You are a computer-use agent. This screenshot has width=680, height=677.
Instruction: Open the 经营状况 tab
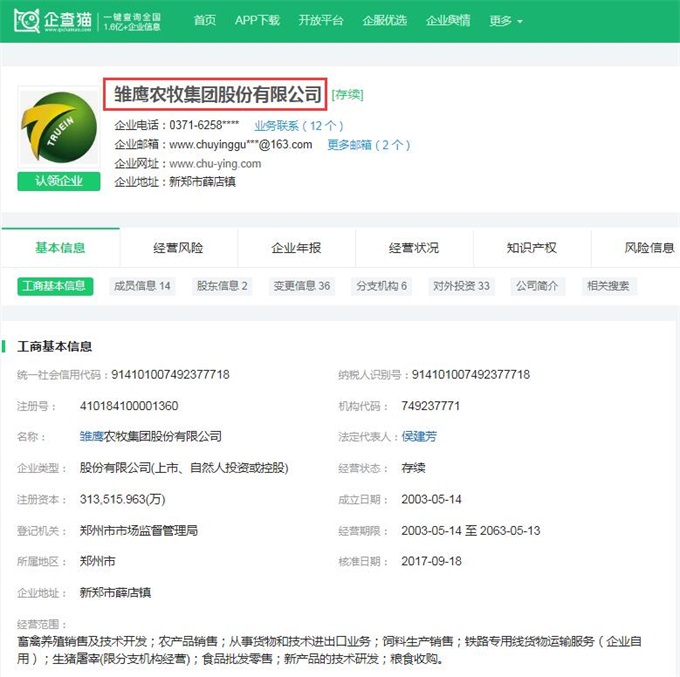click(x=414, y=248)
